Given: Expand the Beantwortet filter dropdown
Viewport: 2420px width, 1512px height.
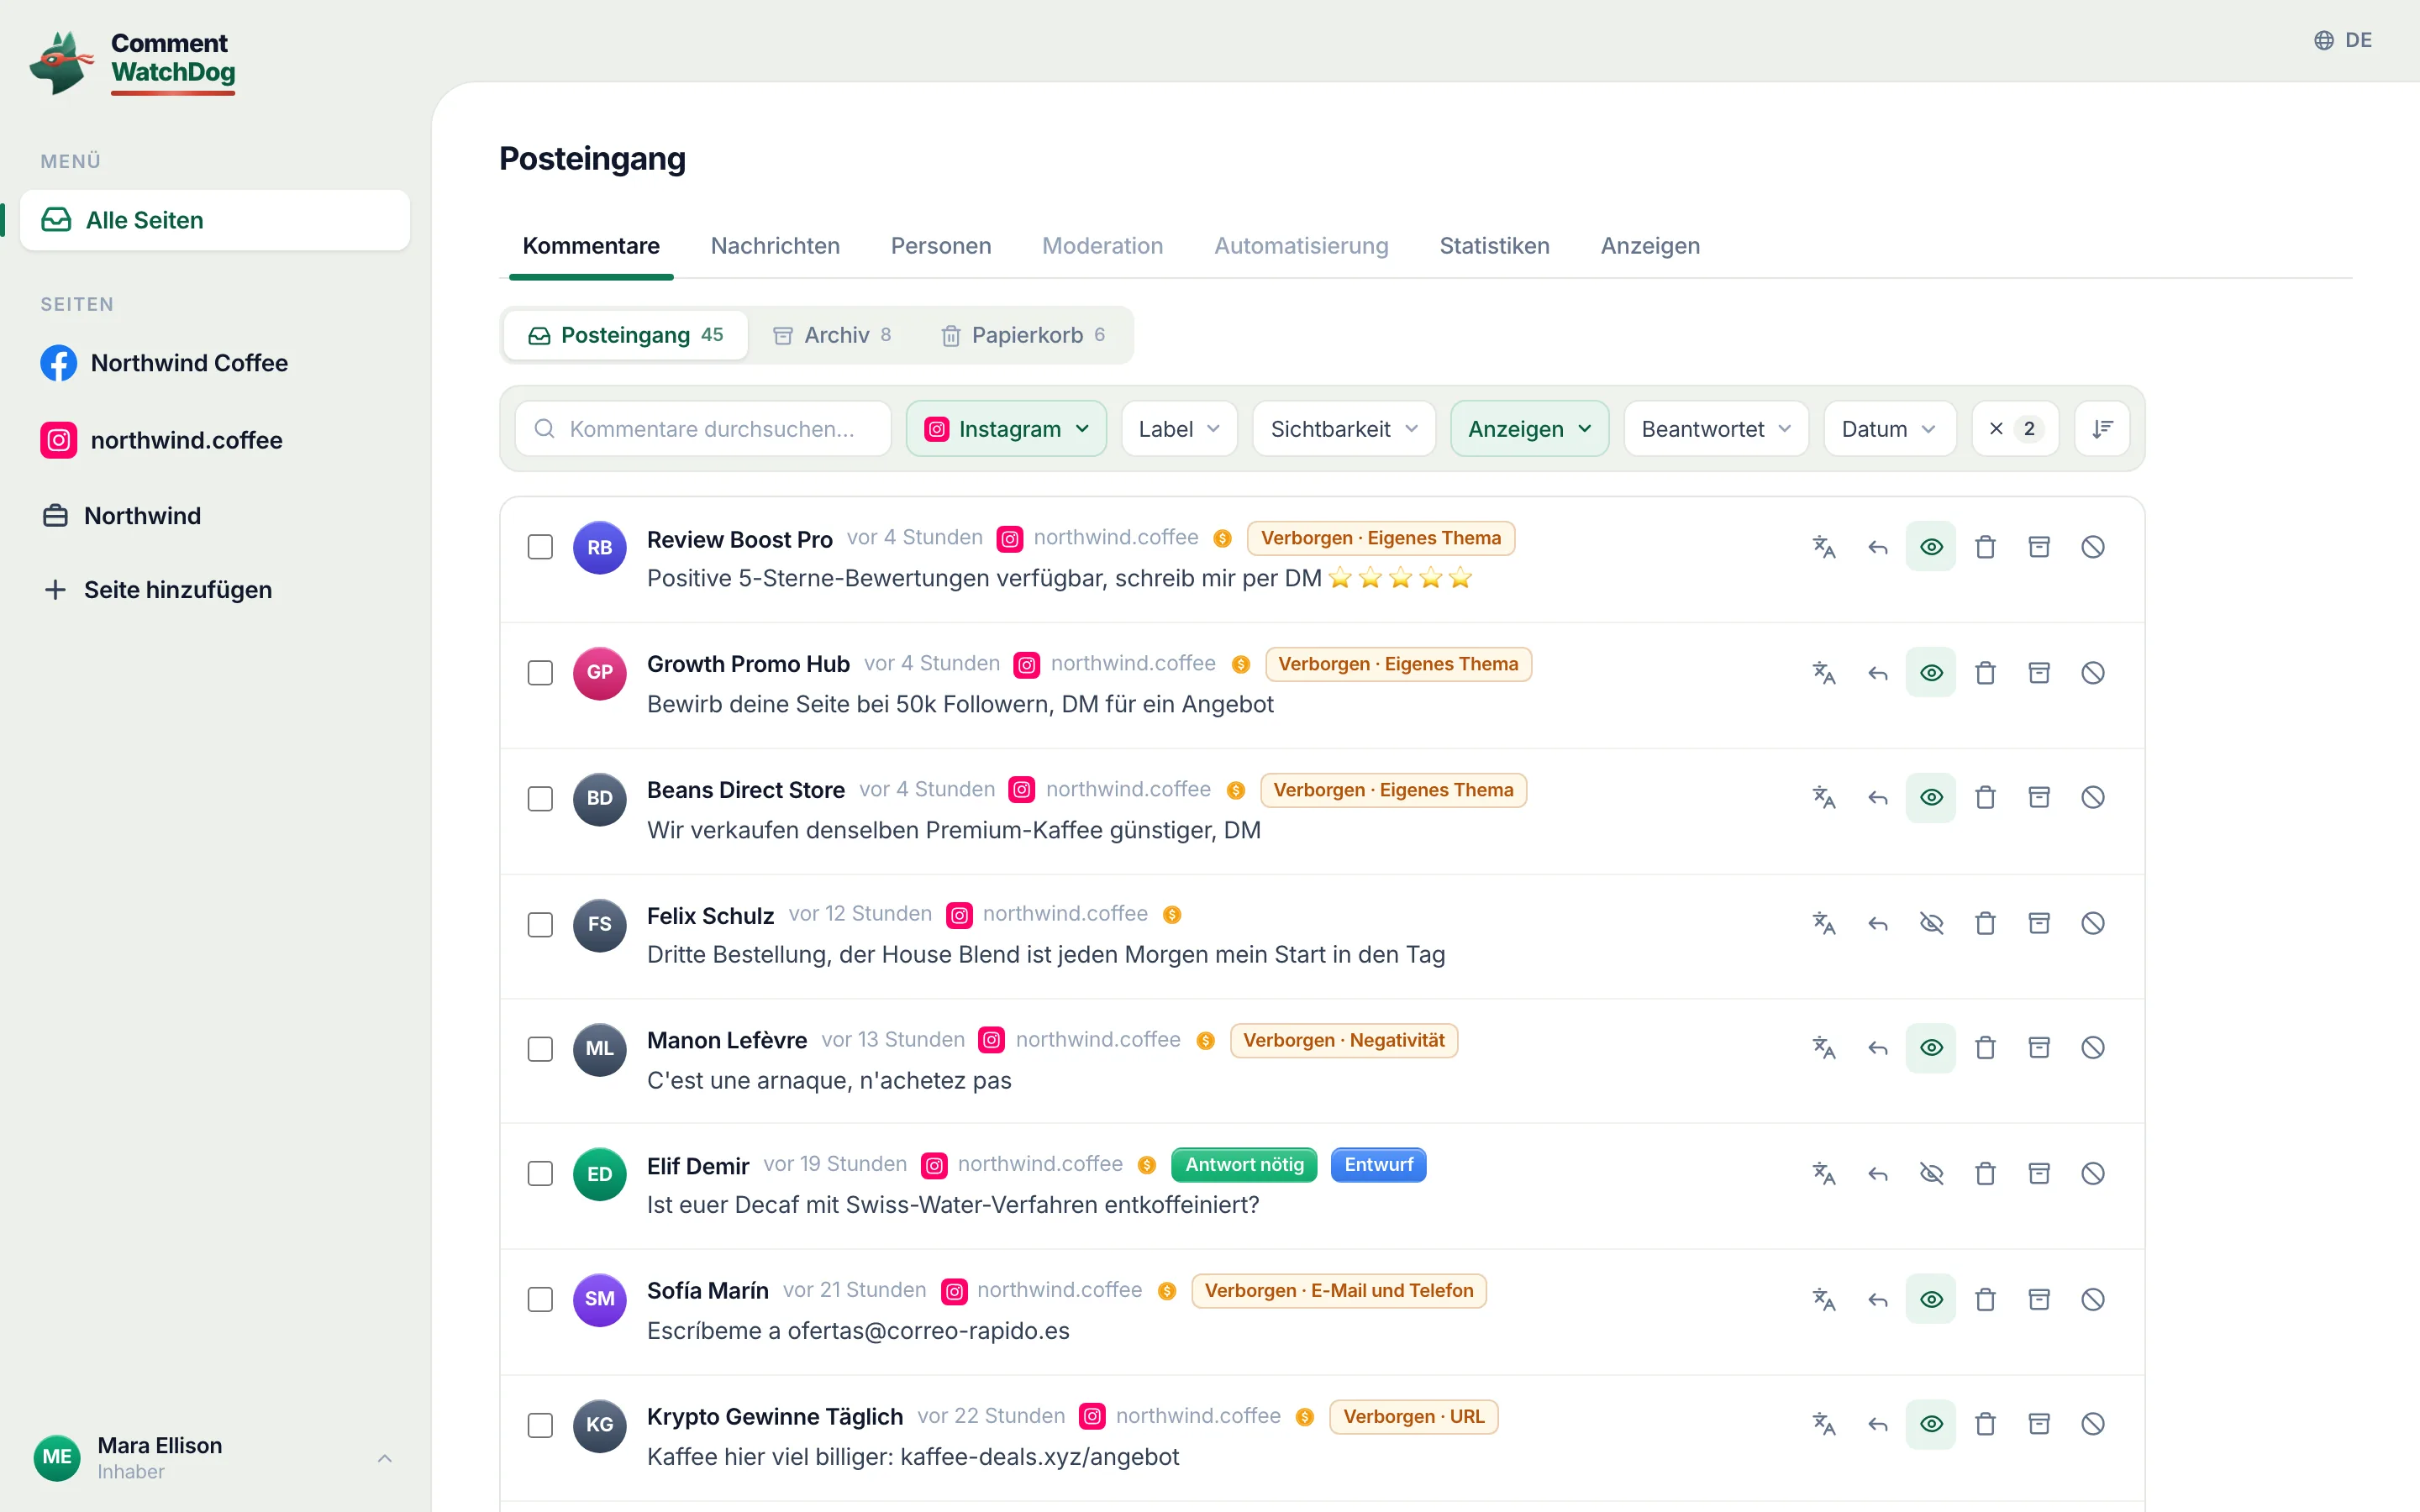Looking at the screenshot, I should [x=1716, y=429].
